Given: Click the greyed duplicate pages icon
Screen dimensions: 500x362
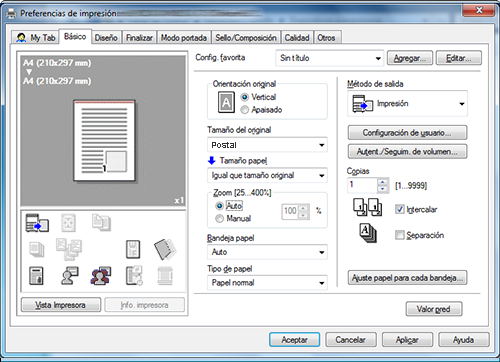Looking at the screenshot, I should coord(101,223).
